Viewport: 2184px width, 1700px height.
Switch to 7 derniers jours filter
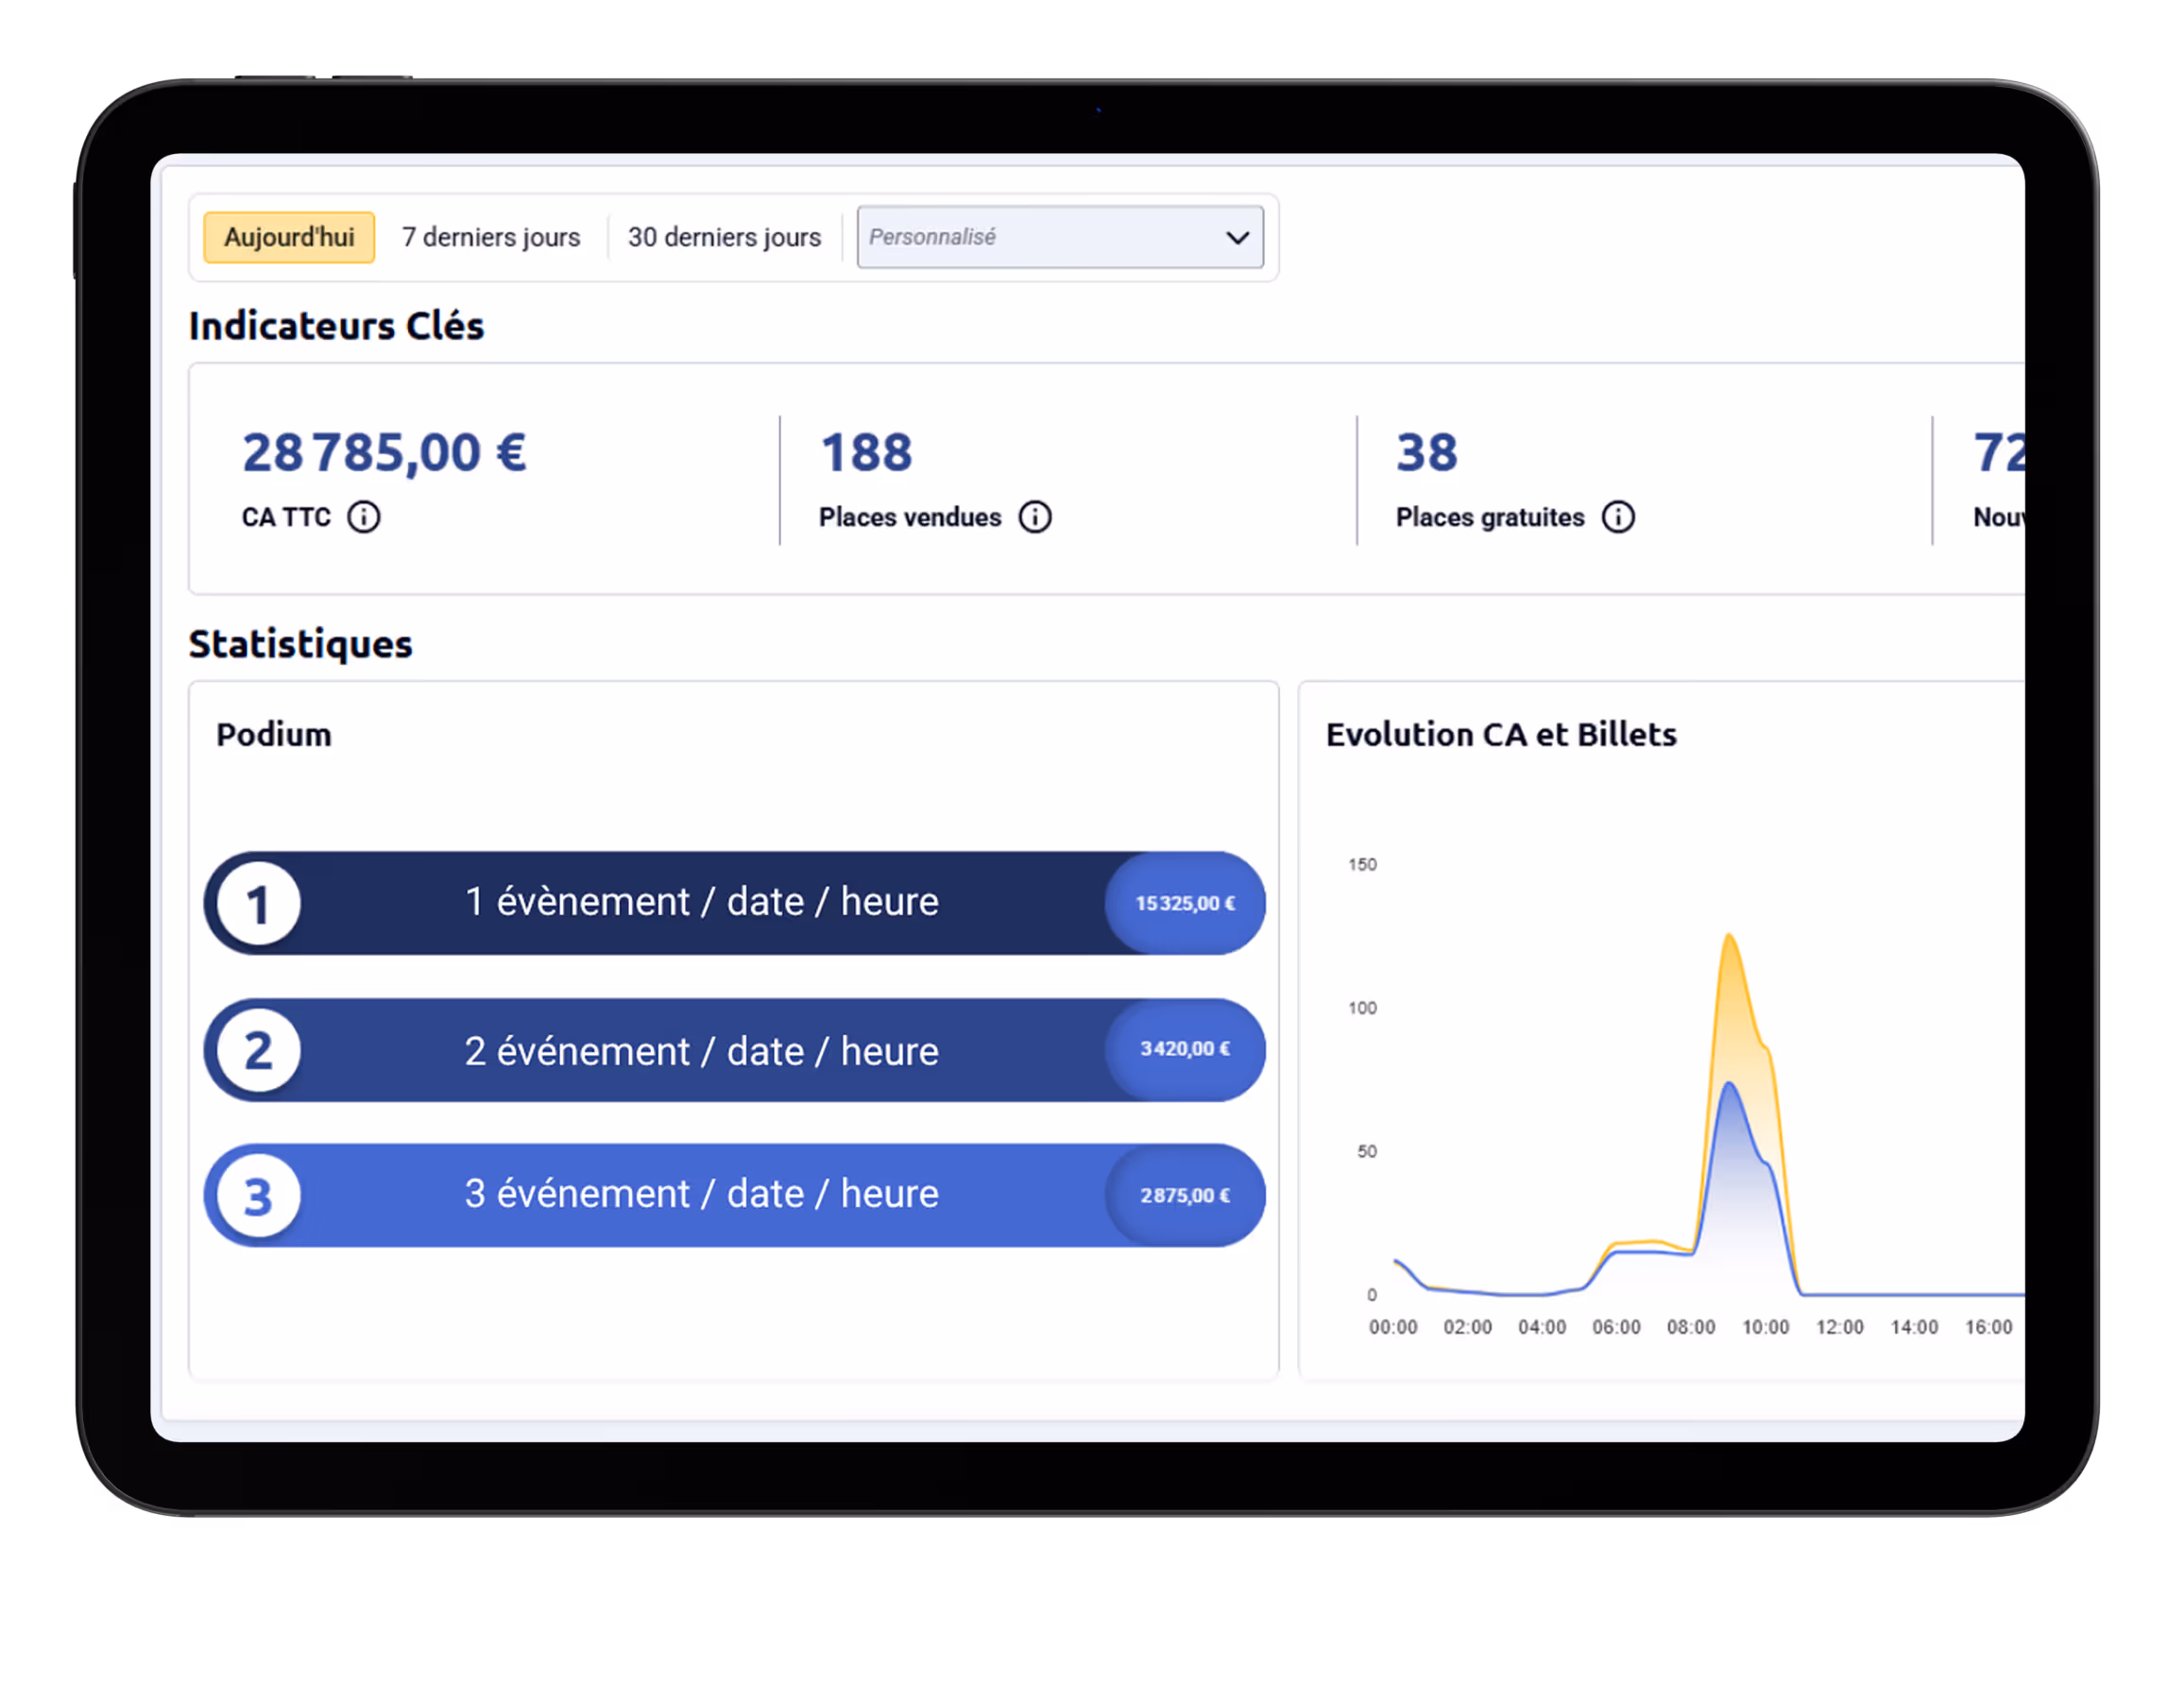(491, 237)
